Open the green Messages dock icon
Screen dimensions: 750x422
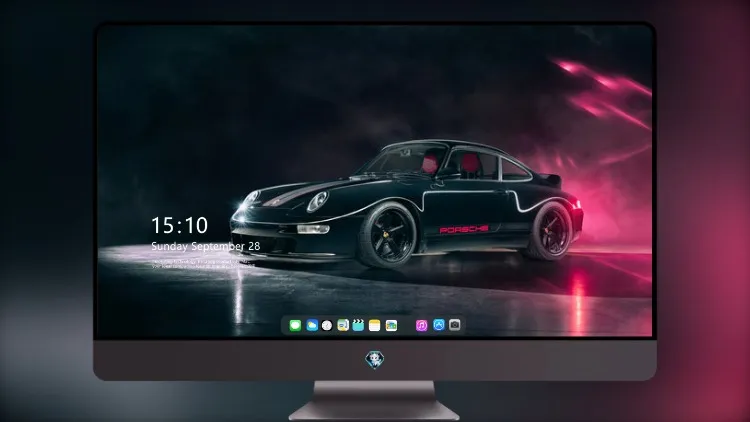tap(295, 325)
